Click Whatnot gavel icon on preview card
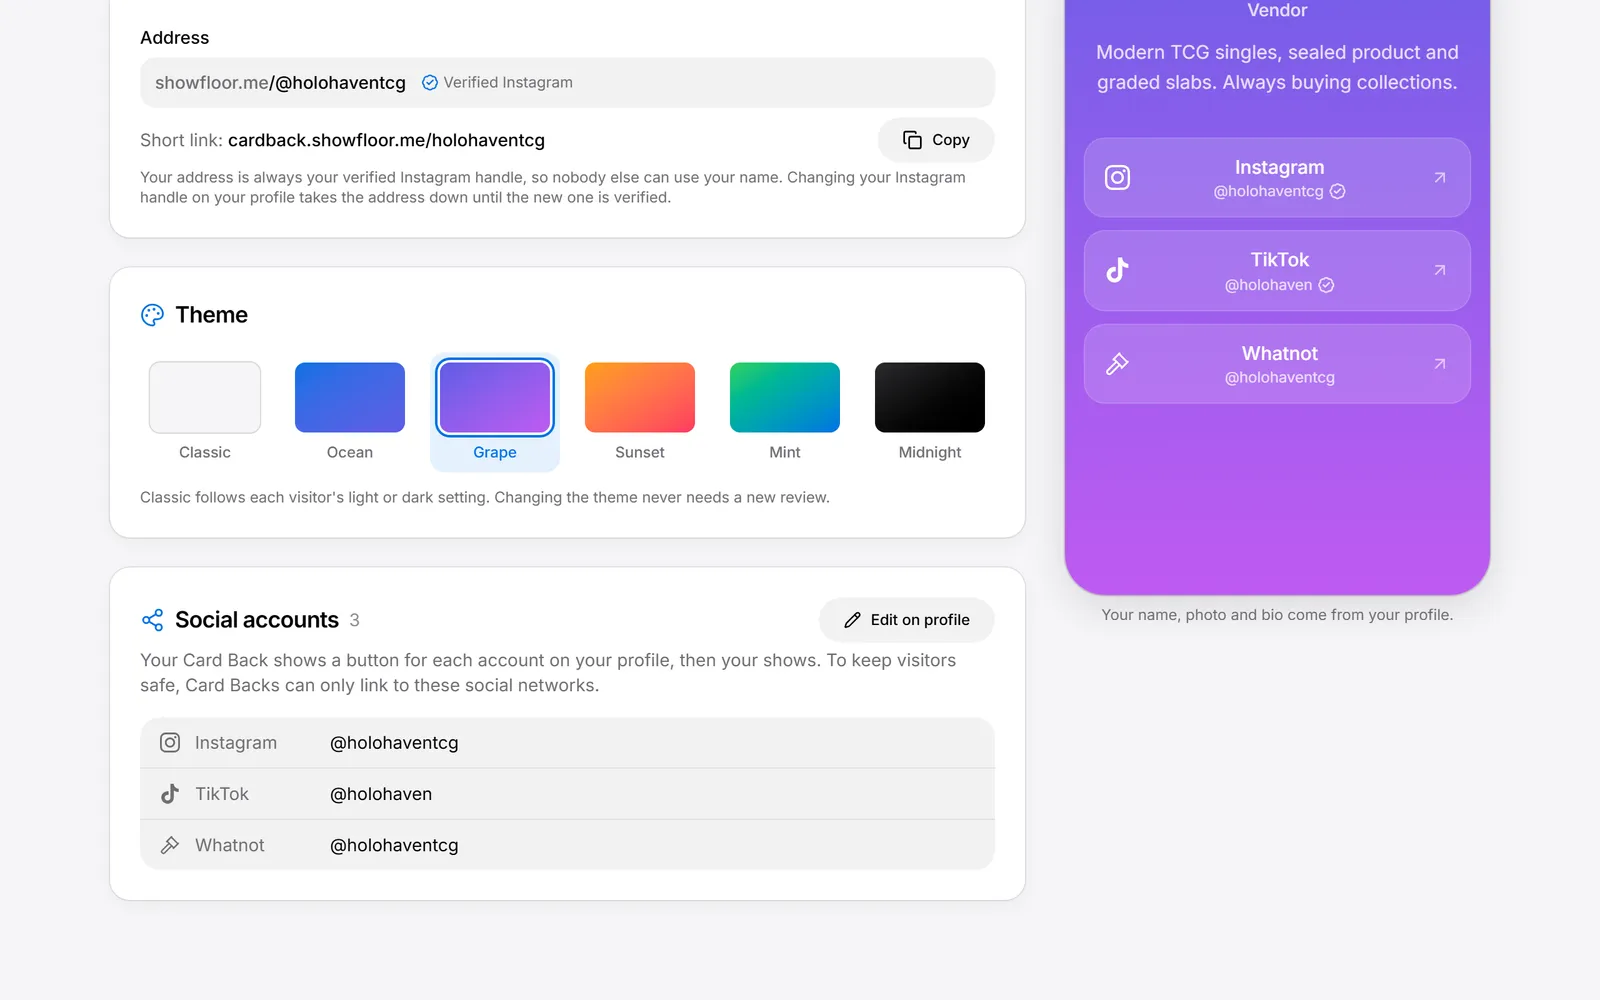The width and height of the screenshot is (1600, 1000). (1117, 364)
